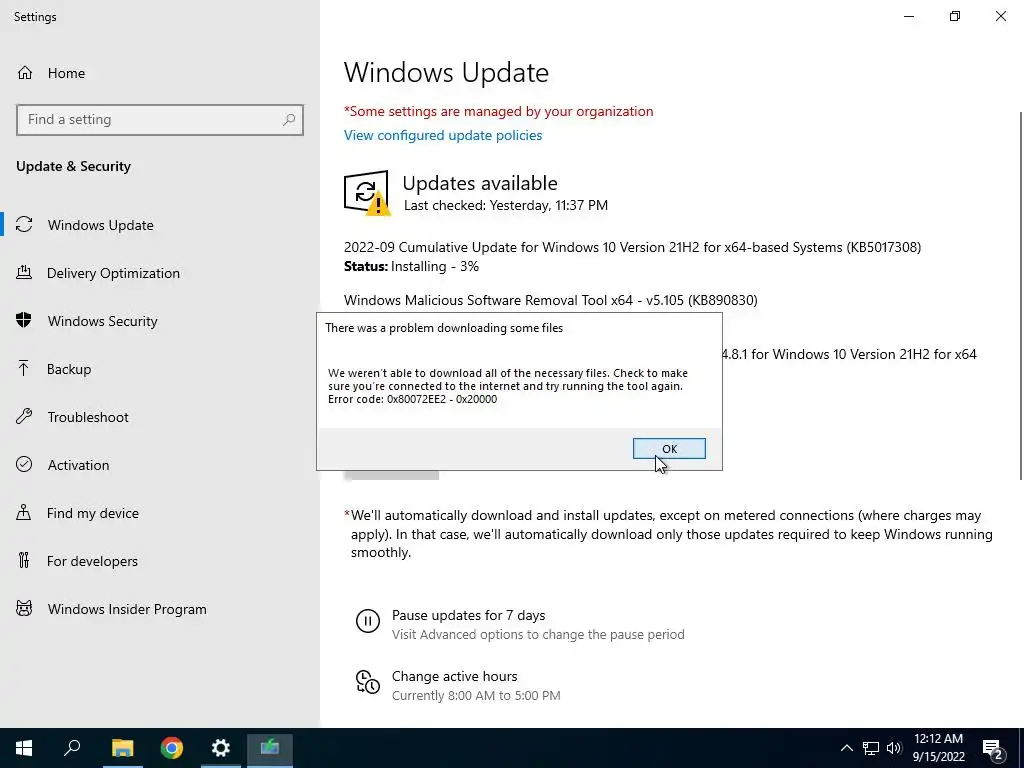The width and height of the screenshot is (1024, 768).
Task: Click the Windows Insider cat icon
Action: coord(24,609)
